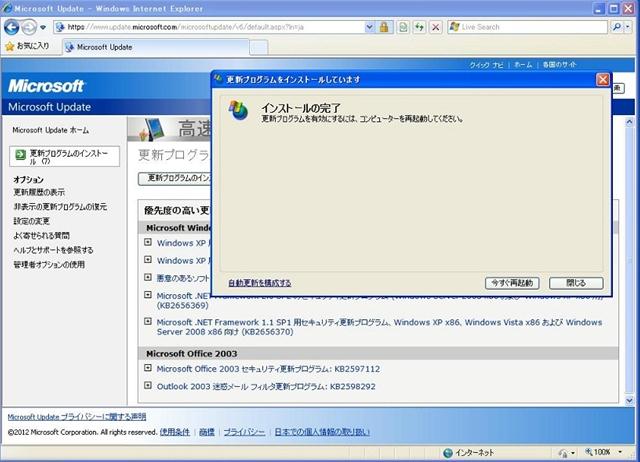Click the security lock icon
The width and height of the screenshot is (640, 462).
click(x=384, y=27)
